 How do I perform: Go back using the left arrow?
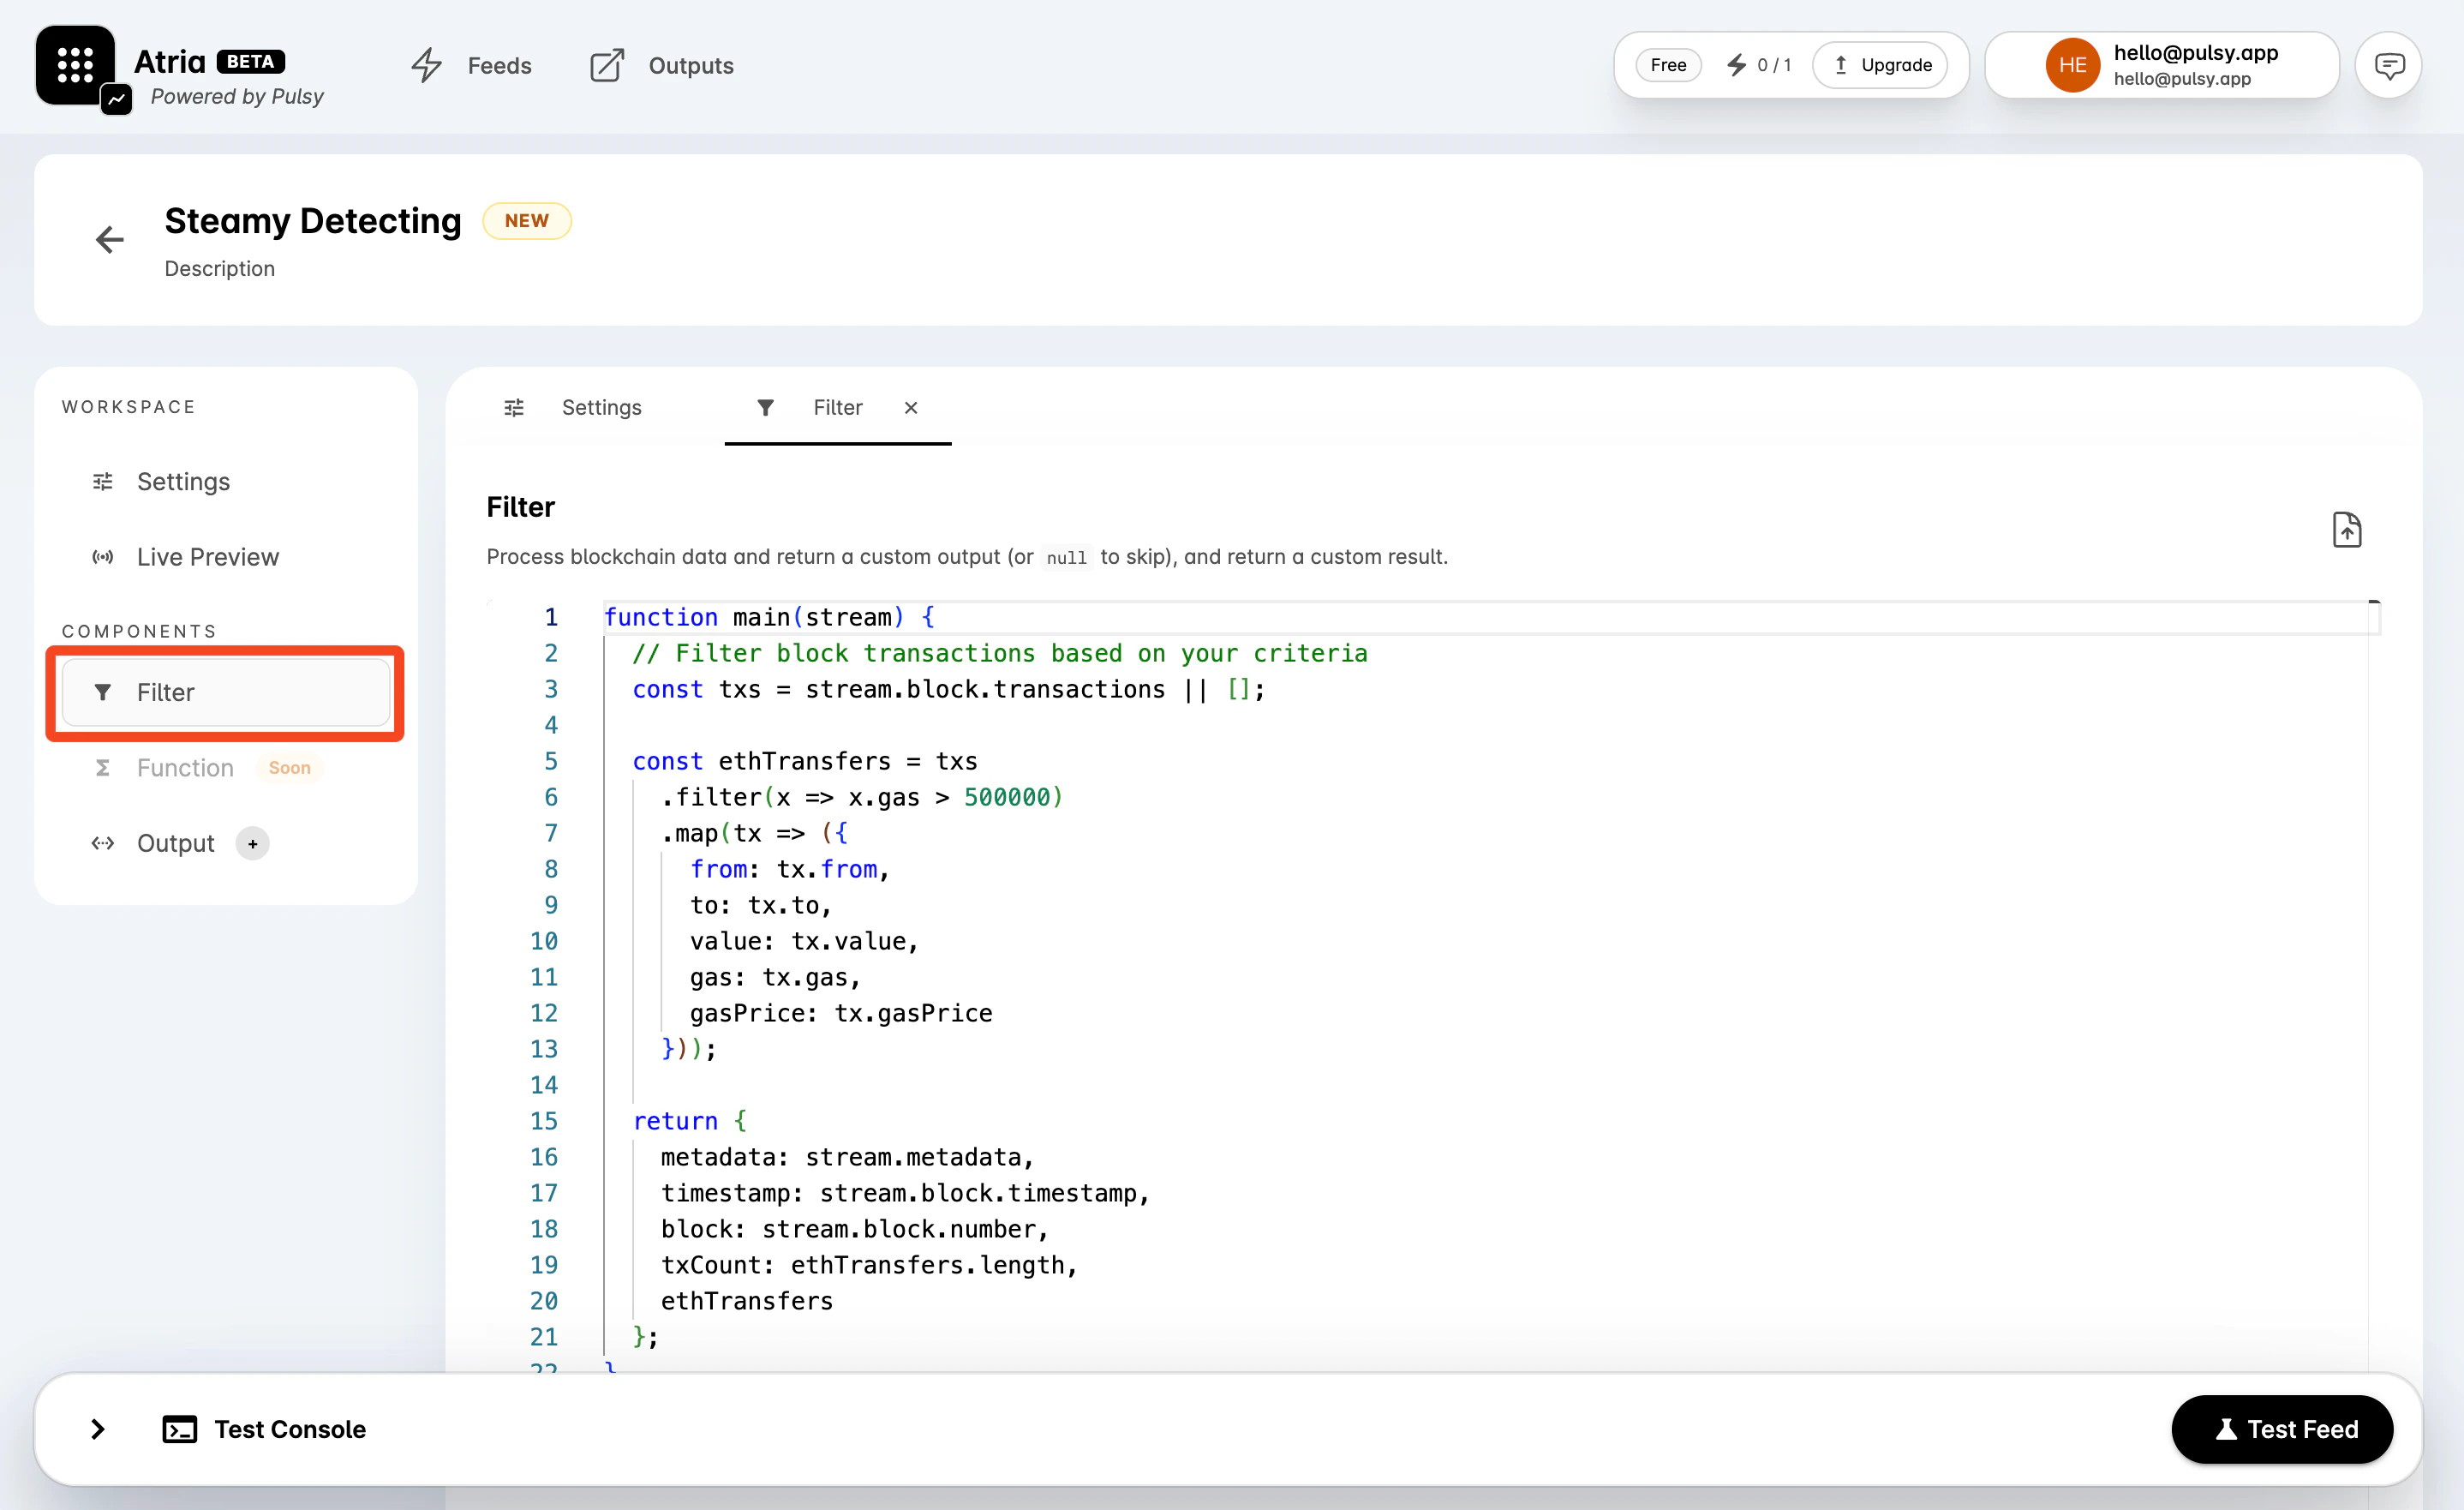tap(110, 240)
